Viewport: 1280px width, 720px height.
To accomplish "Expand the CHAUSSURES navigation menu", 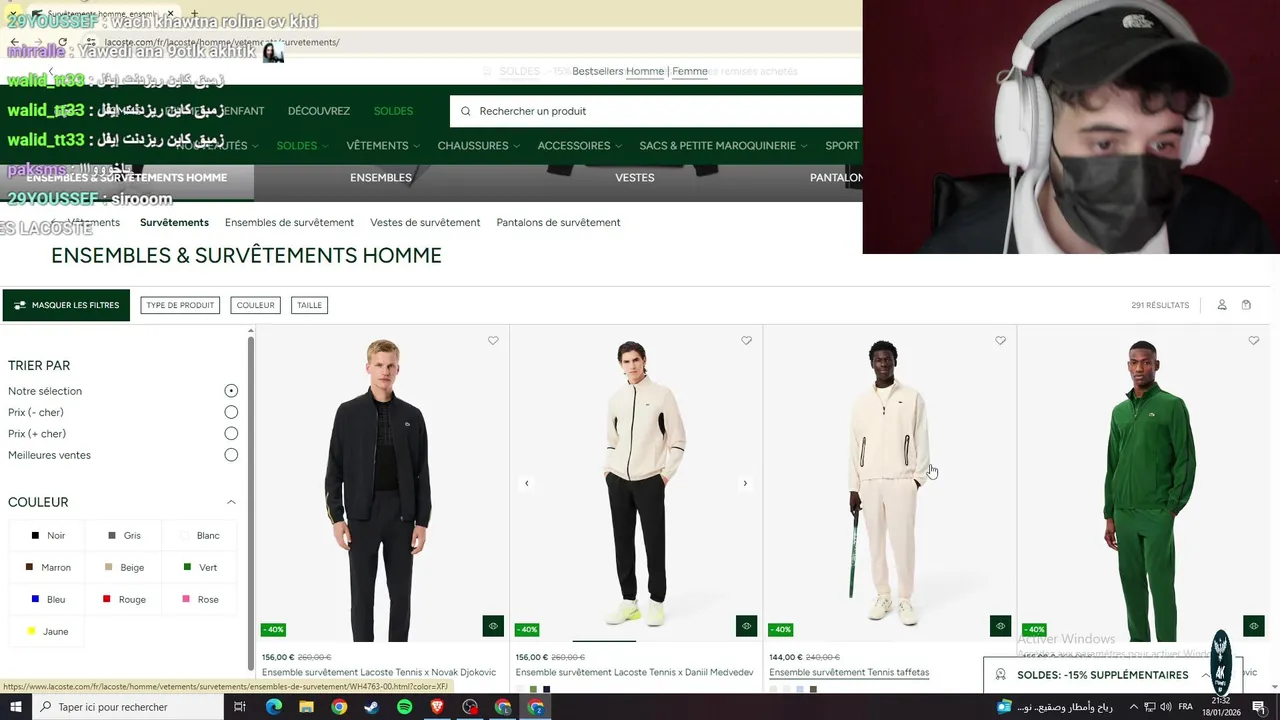I will point(478,146).
